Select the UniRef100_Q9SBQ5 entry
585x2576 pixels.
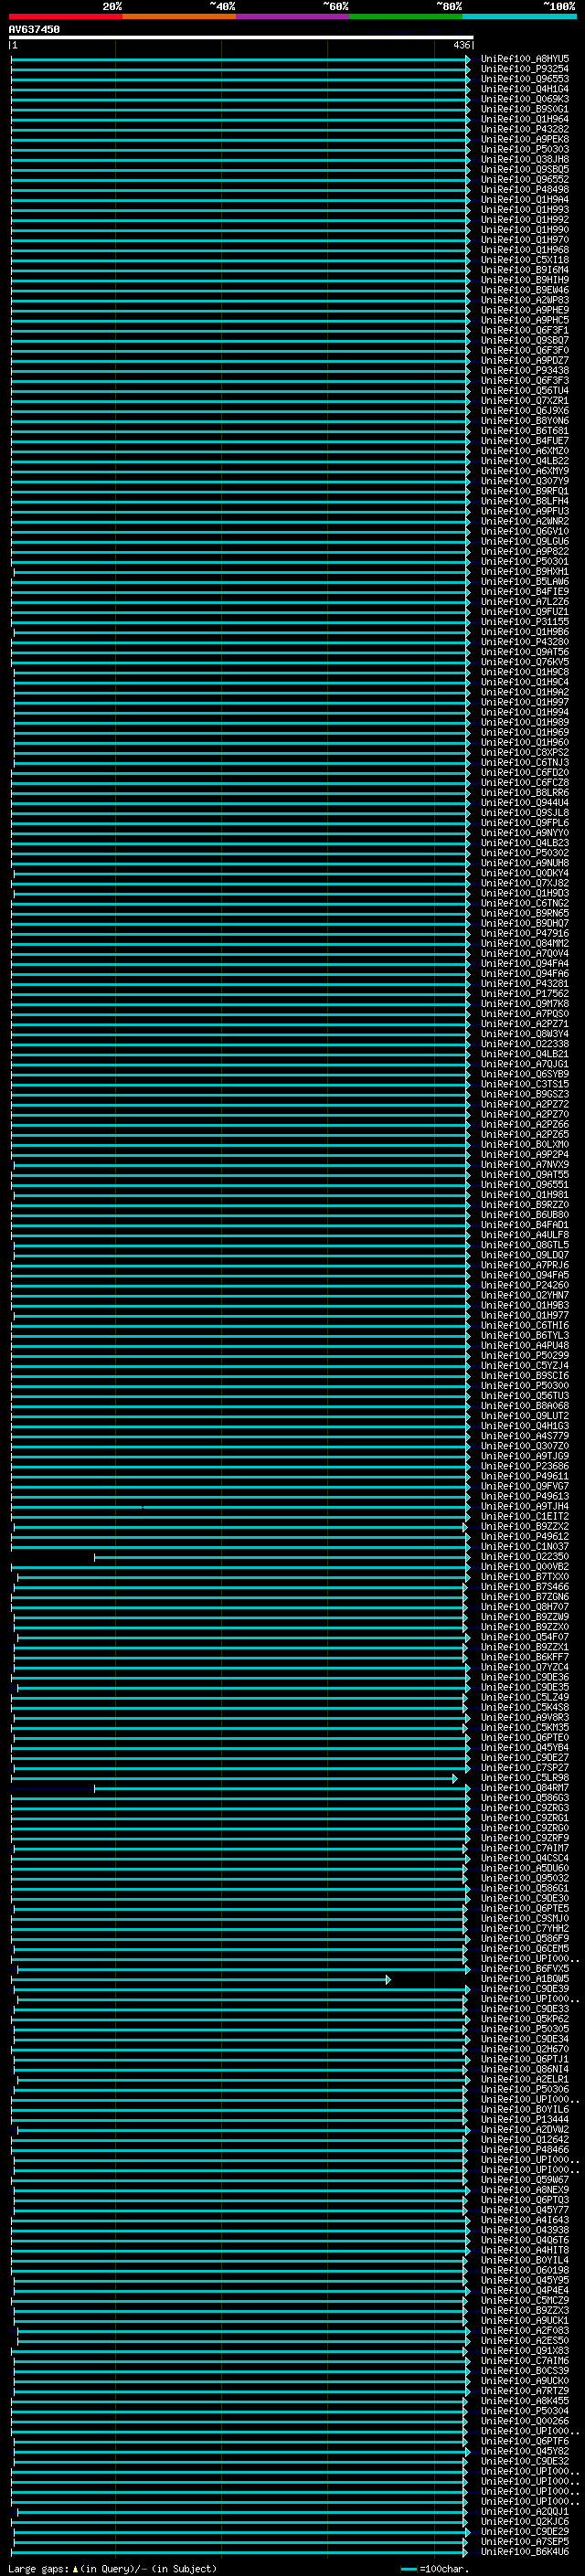coord(525,169)
